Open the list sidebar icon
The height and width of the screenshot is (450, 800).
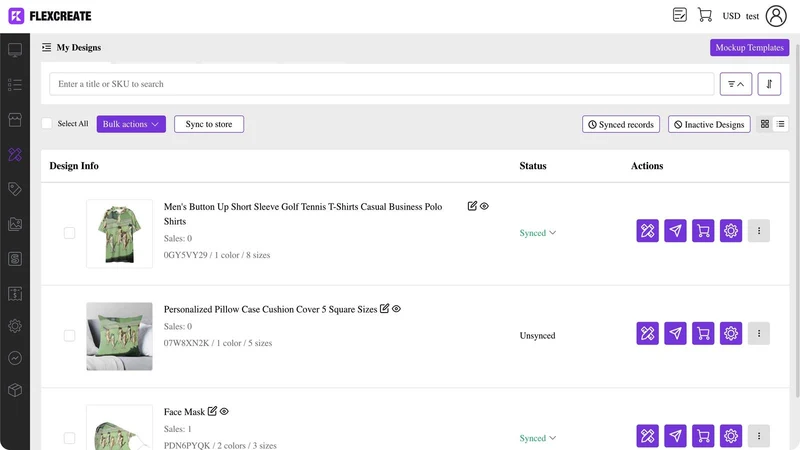[x=15, y=85]
